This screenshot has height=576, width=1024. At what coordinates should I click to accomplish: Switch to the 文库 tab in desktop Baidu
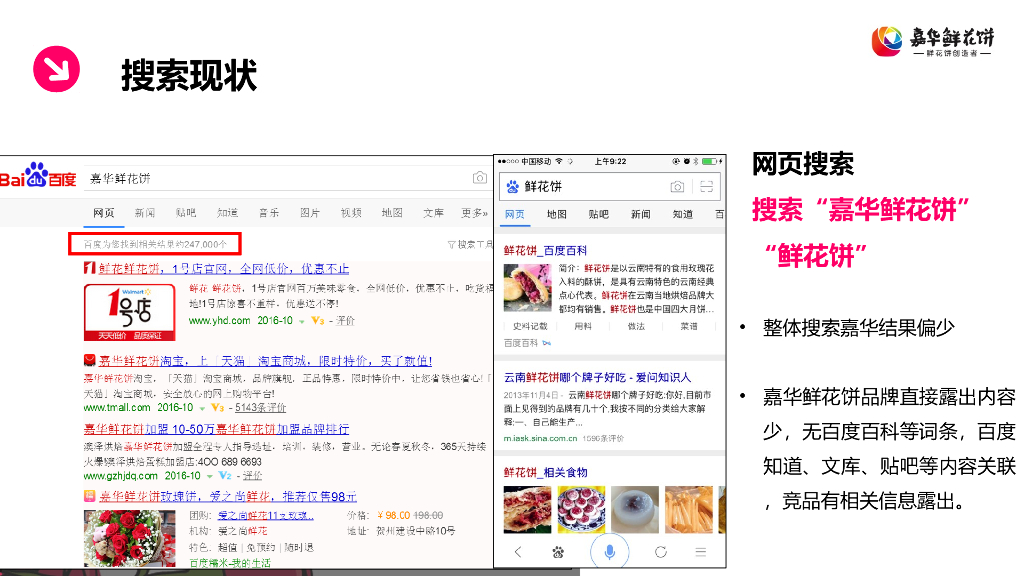[x=433, y=213]
